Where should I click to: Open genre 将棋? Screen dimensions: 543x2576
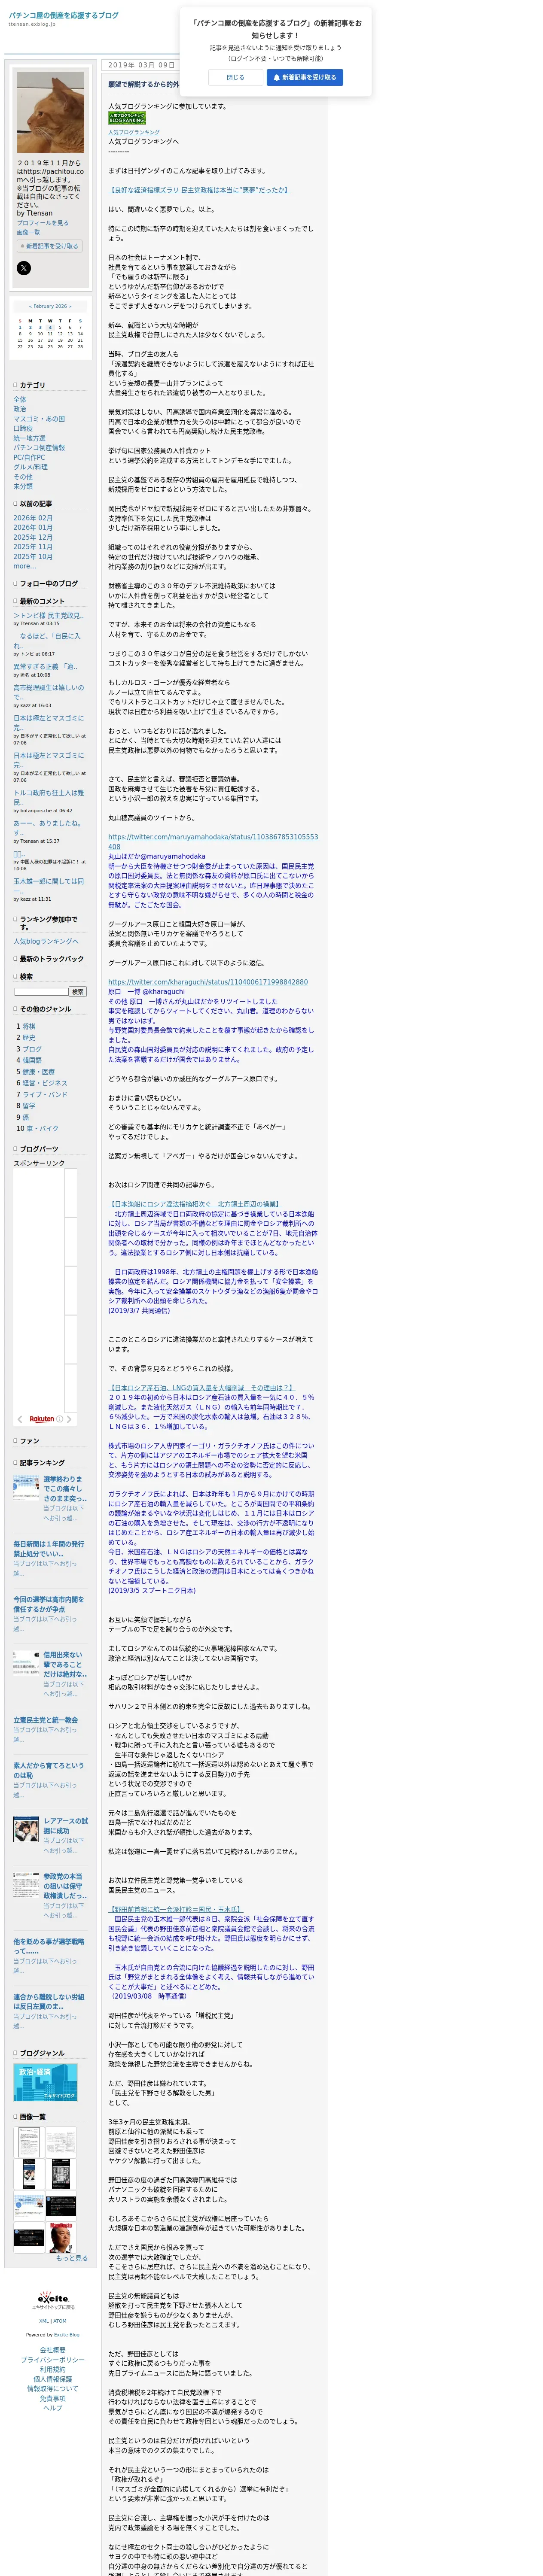[29, 1026]
